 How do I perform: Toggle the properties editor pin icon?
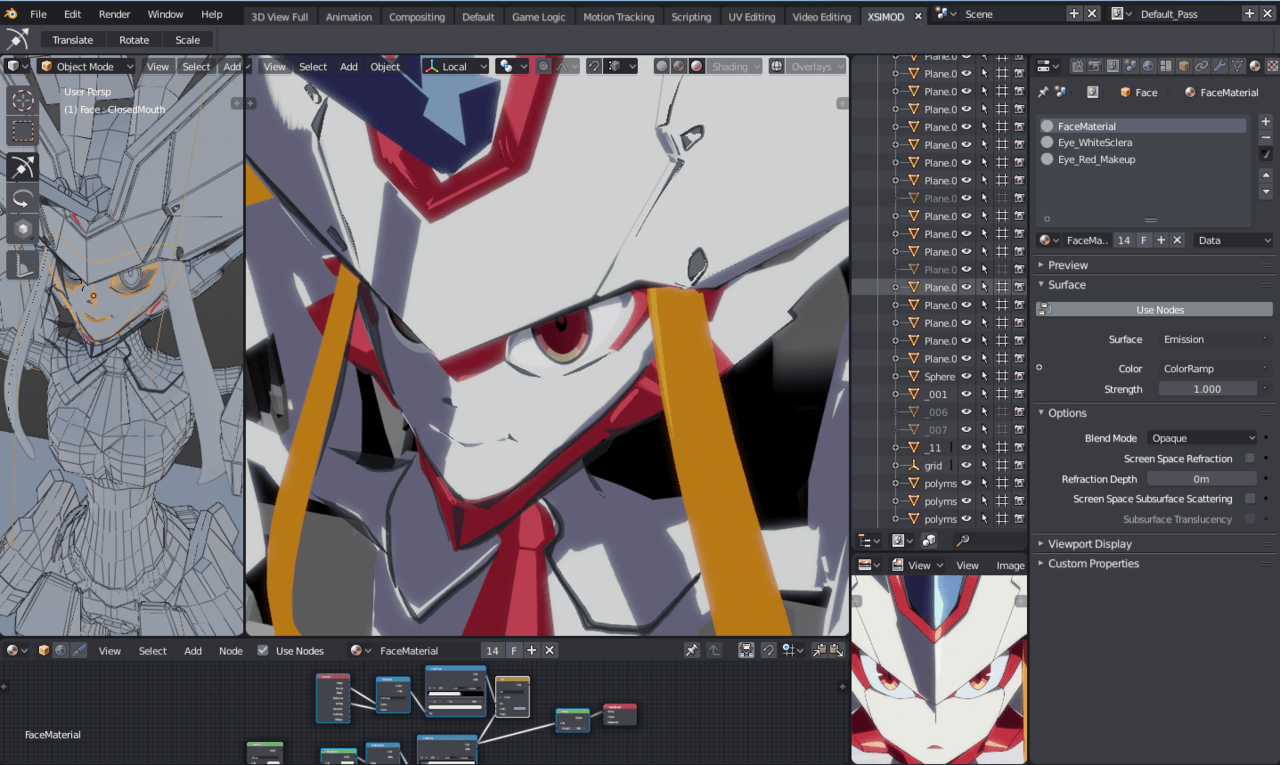point(1043,92)
